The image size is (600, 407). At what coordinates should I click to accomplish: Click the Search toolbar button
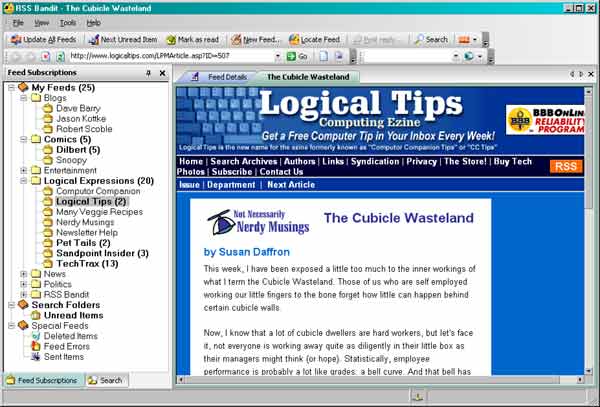tap(431, 39)
